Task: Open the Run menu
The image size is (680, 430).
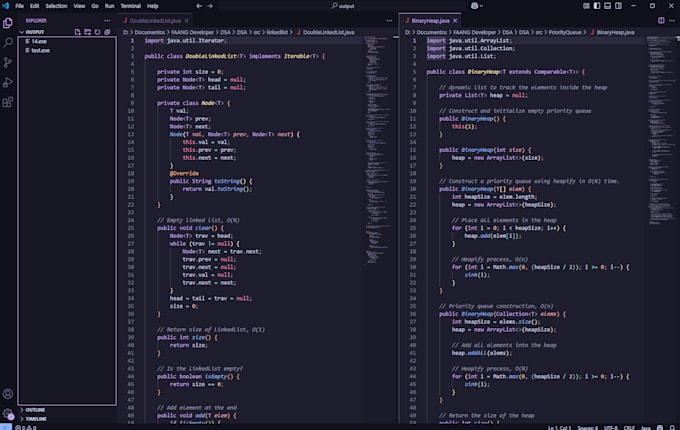Action: [109, 6]
